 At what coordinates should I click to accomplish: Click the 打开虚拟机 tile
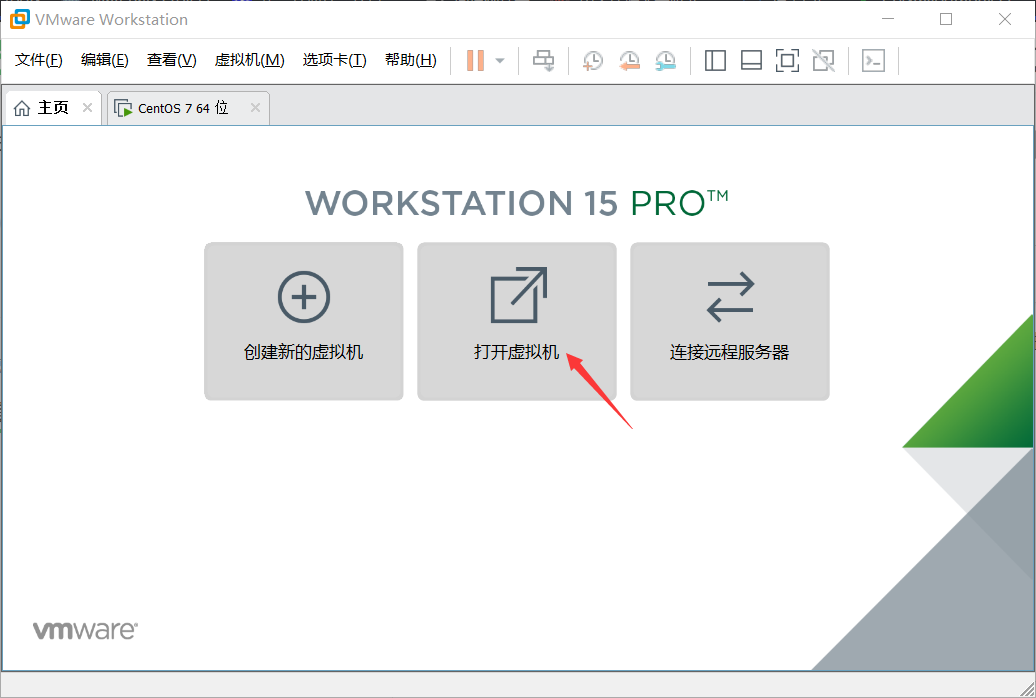click(x=517, y=321)
